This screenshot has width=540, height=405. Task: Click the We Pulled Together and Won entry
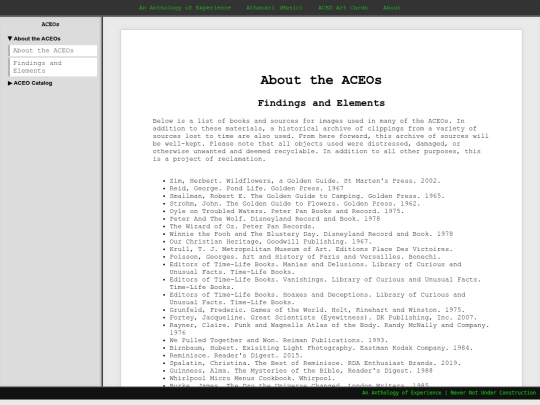click(x=279, y=340)
